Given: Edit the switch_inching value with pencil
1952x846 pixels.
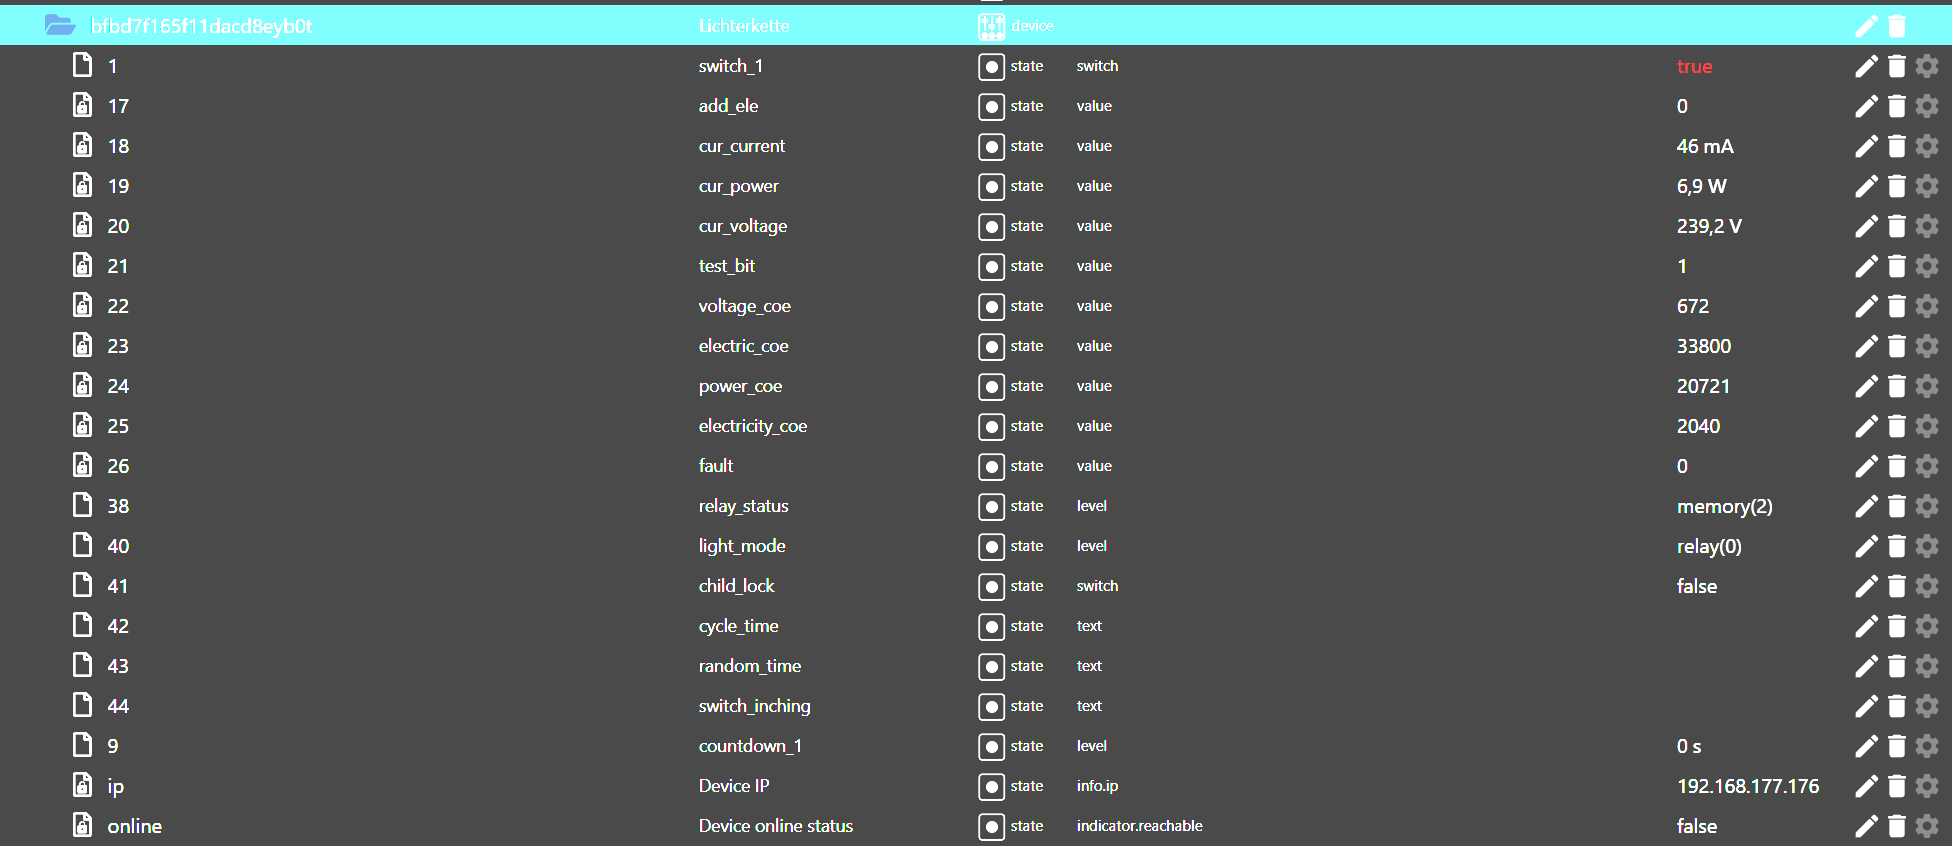Looking at the screenshot, I should [x=1866, y=706].
